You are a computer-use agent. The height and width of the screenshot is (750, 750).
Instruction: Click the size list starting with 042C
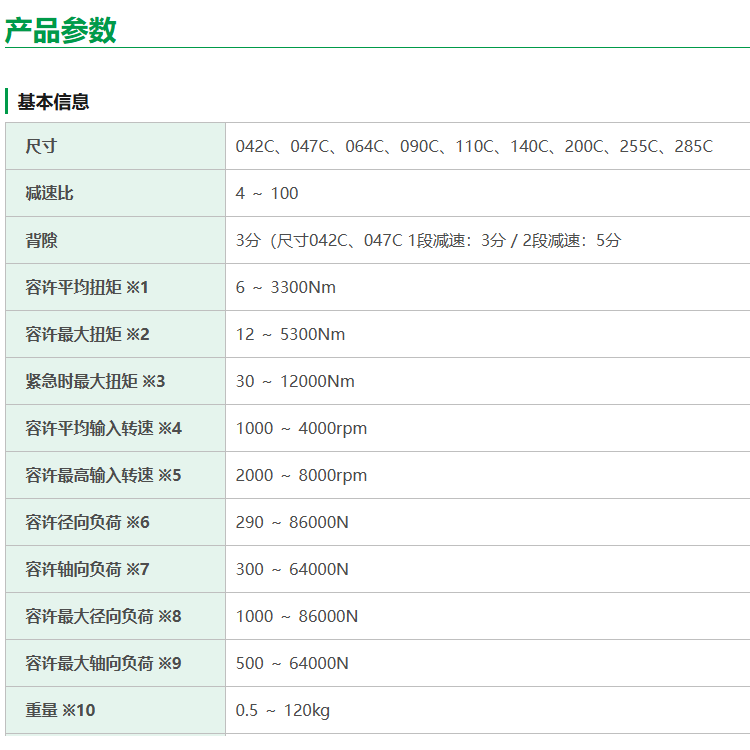474,146
